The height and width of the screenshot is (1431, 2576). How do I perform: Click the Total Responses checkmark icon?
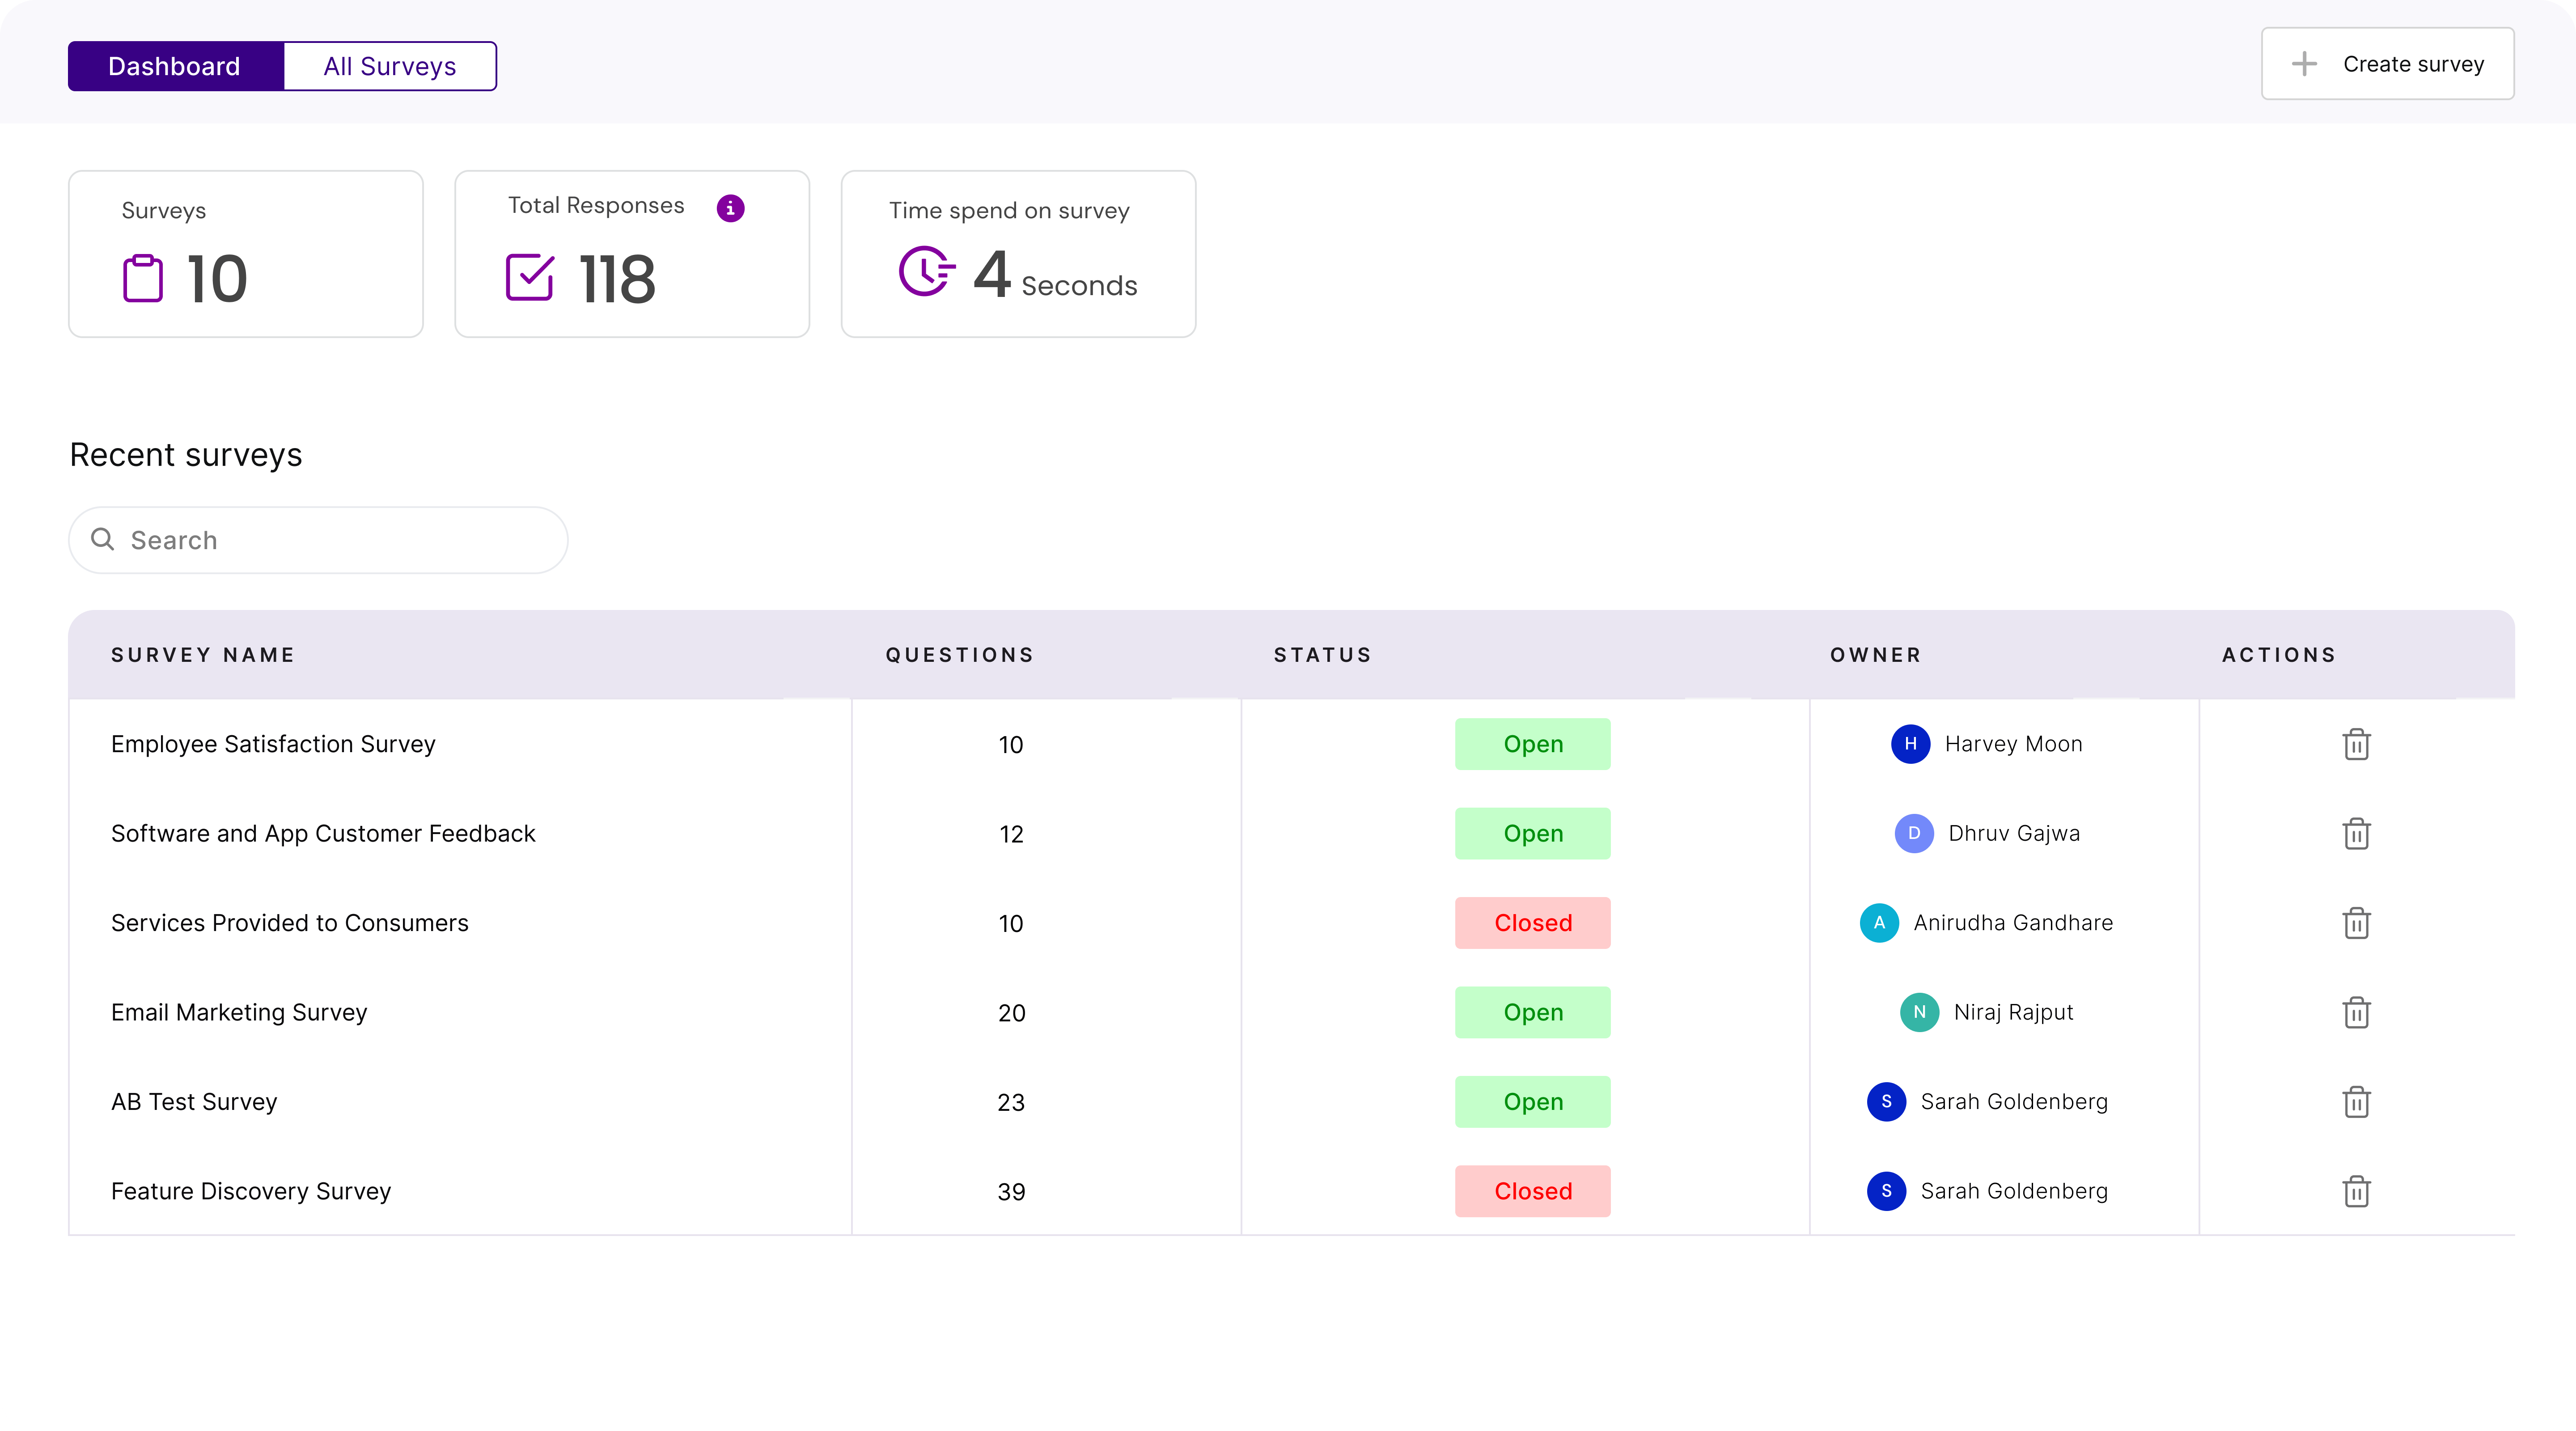pos(530,277)
